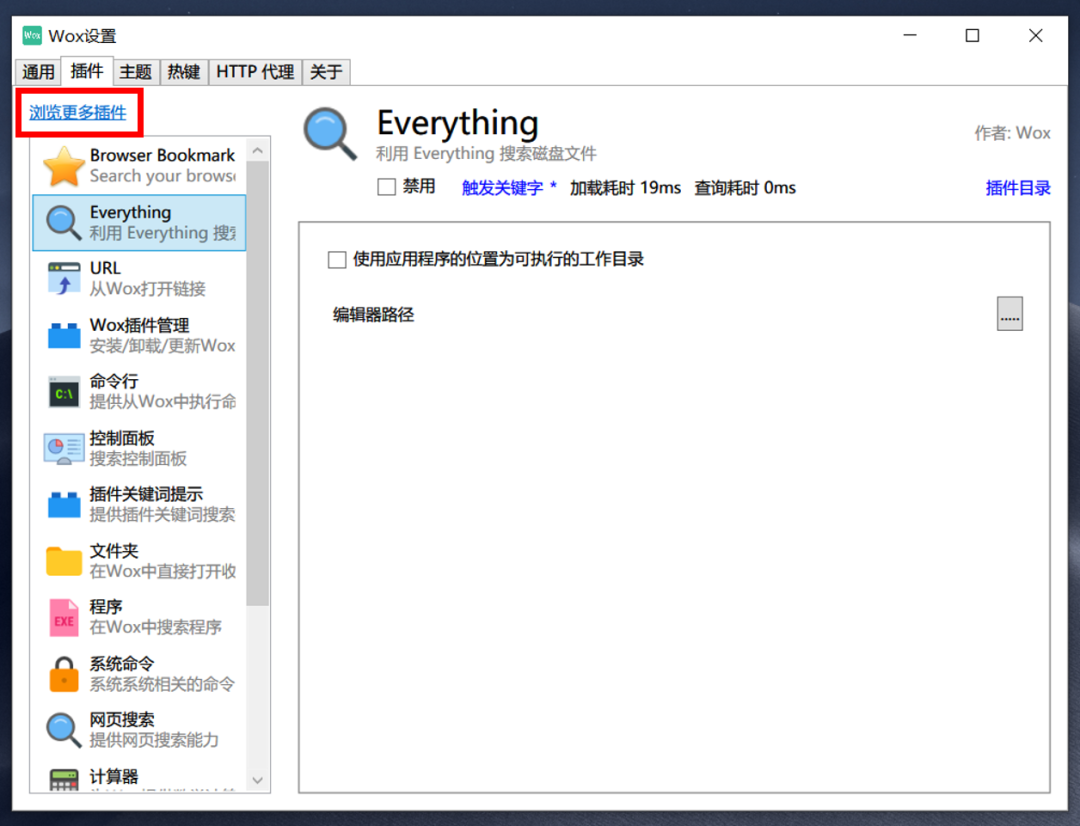Switch to the 通用 tab
The height and width of the screenshot is (826, 1080).
tap(38, 72)
